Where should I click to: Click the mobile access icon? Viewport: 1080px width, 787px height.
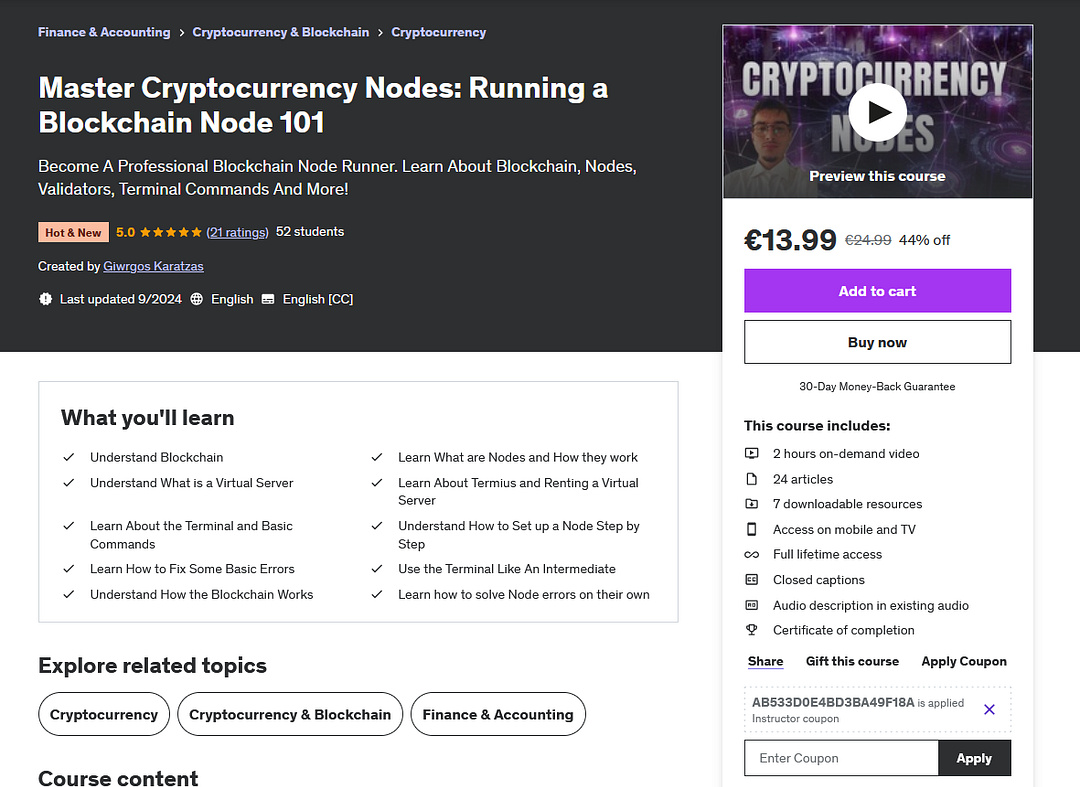pos(751,529)
